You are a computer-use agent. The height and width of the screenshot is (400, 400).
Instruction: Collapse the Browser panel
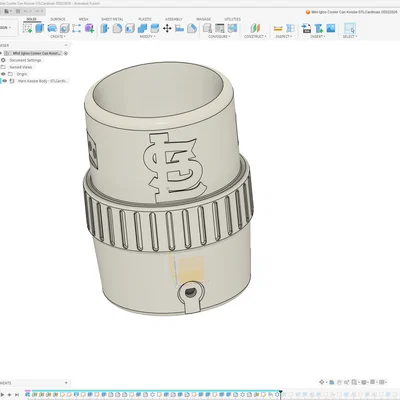(x=66, y=45)
